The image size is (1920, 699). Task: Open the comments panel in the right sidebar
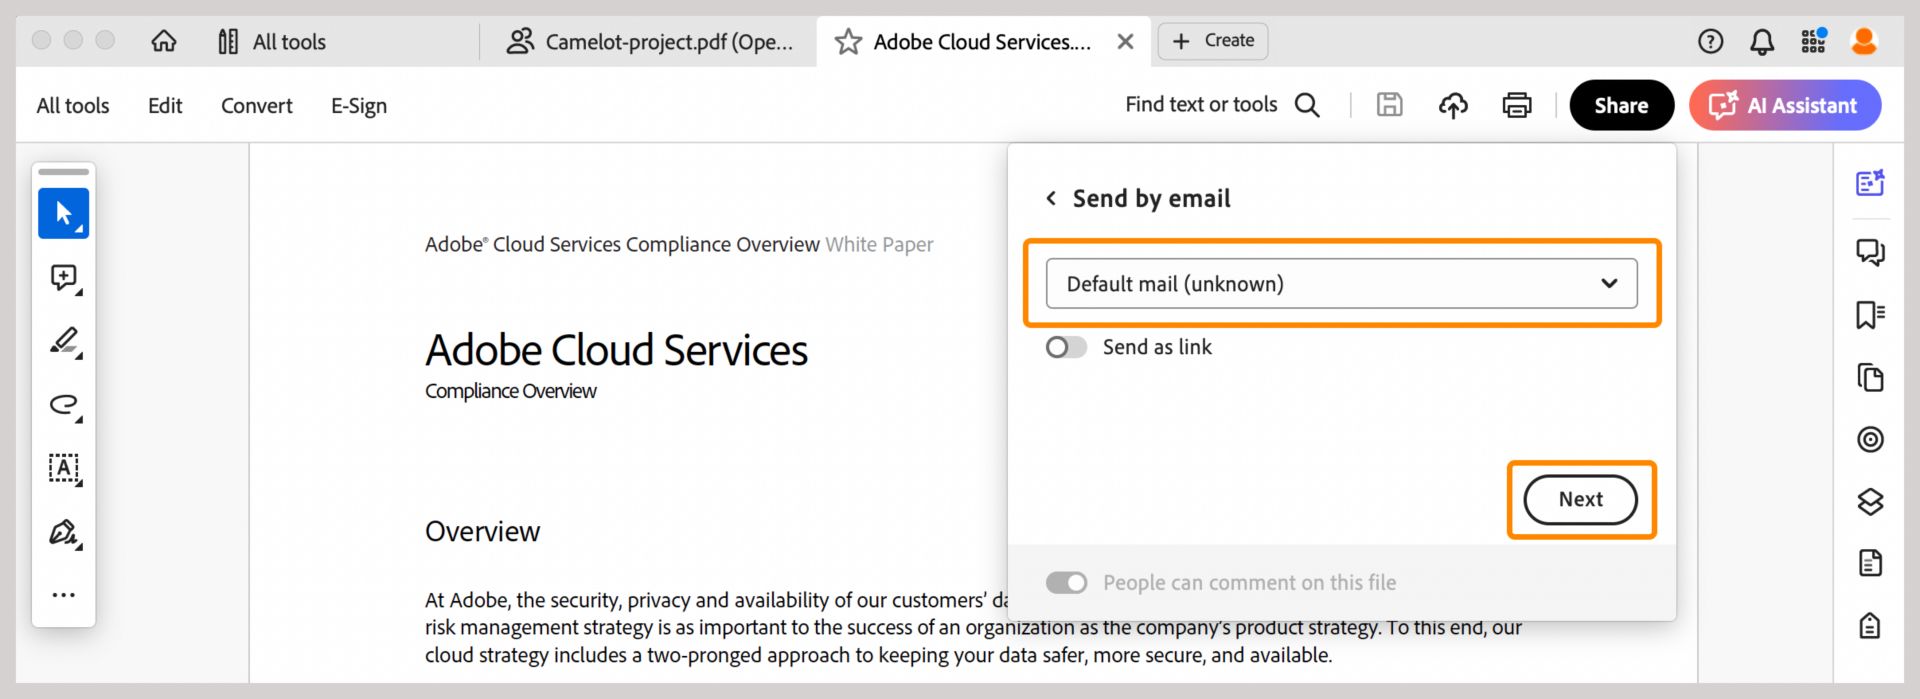1869,251
